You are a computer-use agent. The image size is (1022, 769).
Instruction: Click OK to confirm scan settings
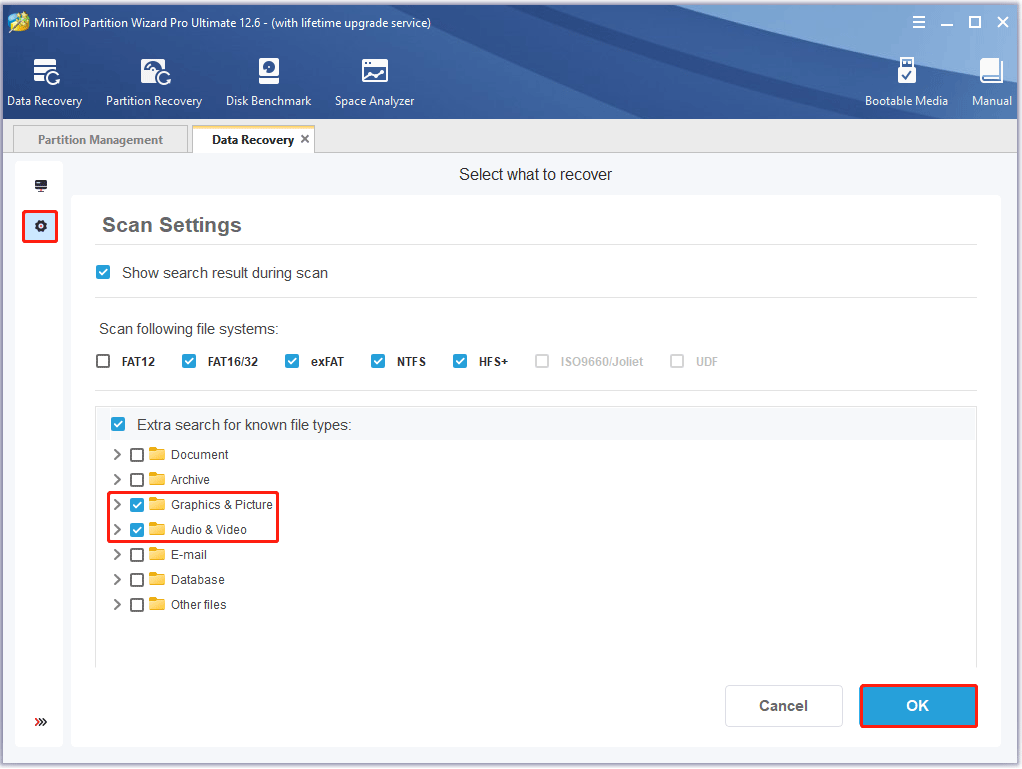[x=918, y=705]
